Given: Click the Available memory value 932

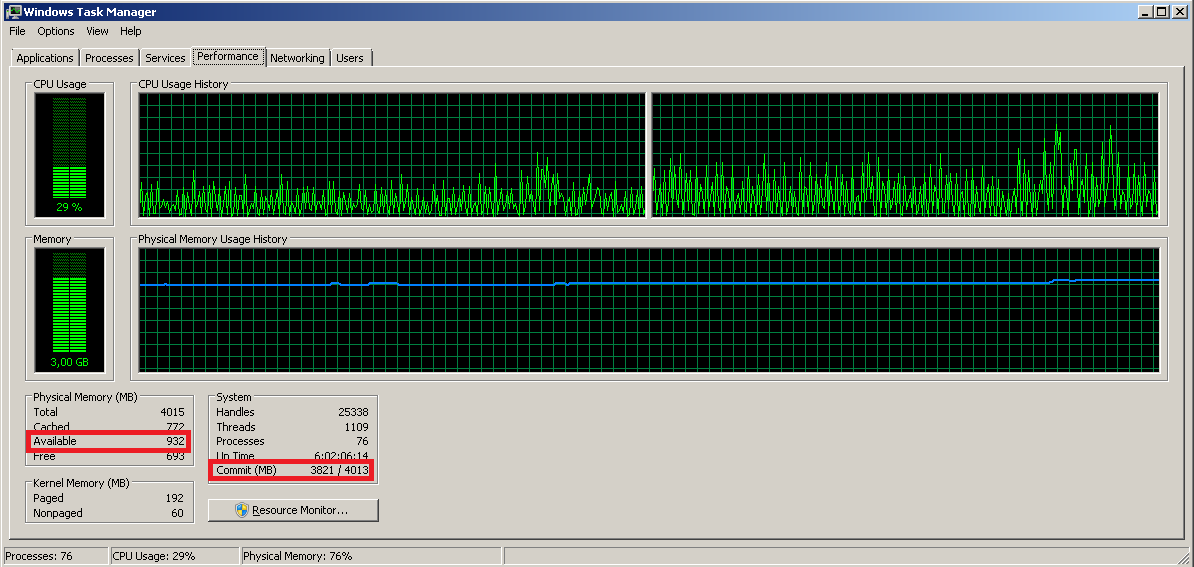Looking at the screenshot, I should (175, 441).
